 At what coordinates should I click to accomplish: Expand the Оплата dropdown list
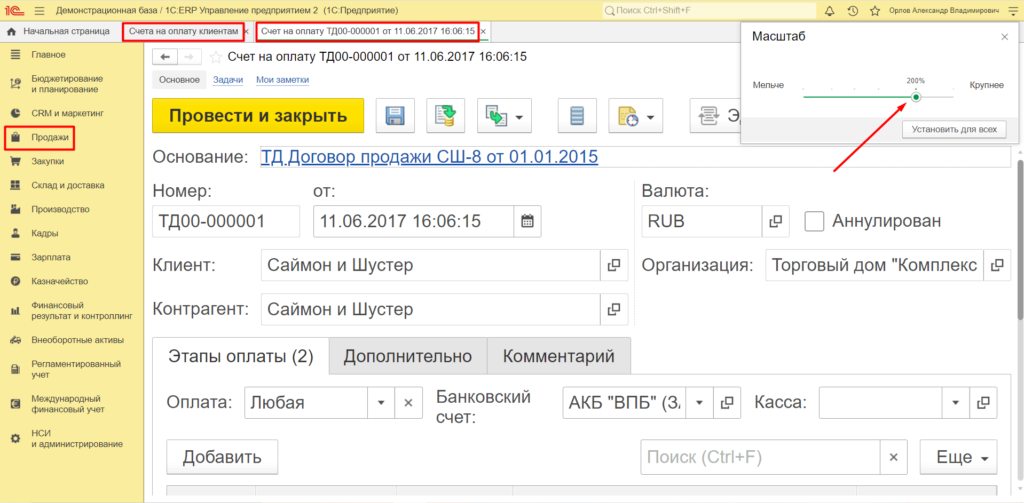point(380,403)
